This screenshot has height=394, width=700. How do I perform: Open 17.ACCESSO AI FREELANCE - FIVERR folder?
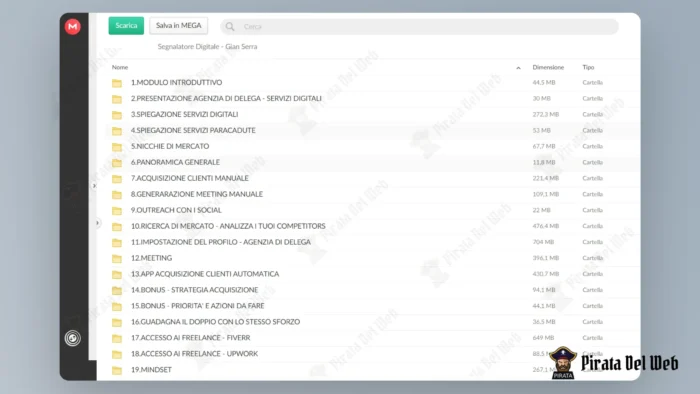[x=190, y=338]
